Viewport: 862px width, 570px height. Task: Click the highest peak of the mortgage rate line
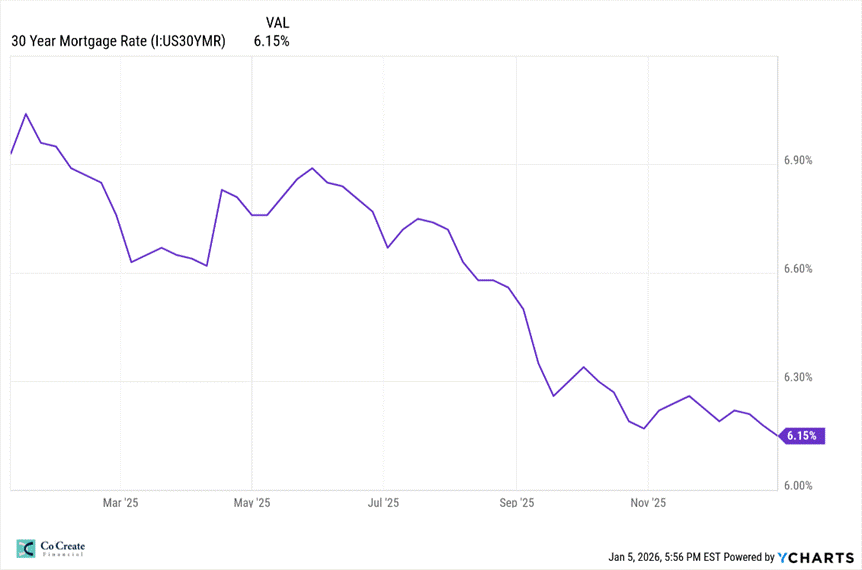pyautogui.click(x=26, y=114)
